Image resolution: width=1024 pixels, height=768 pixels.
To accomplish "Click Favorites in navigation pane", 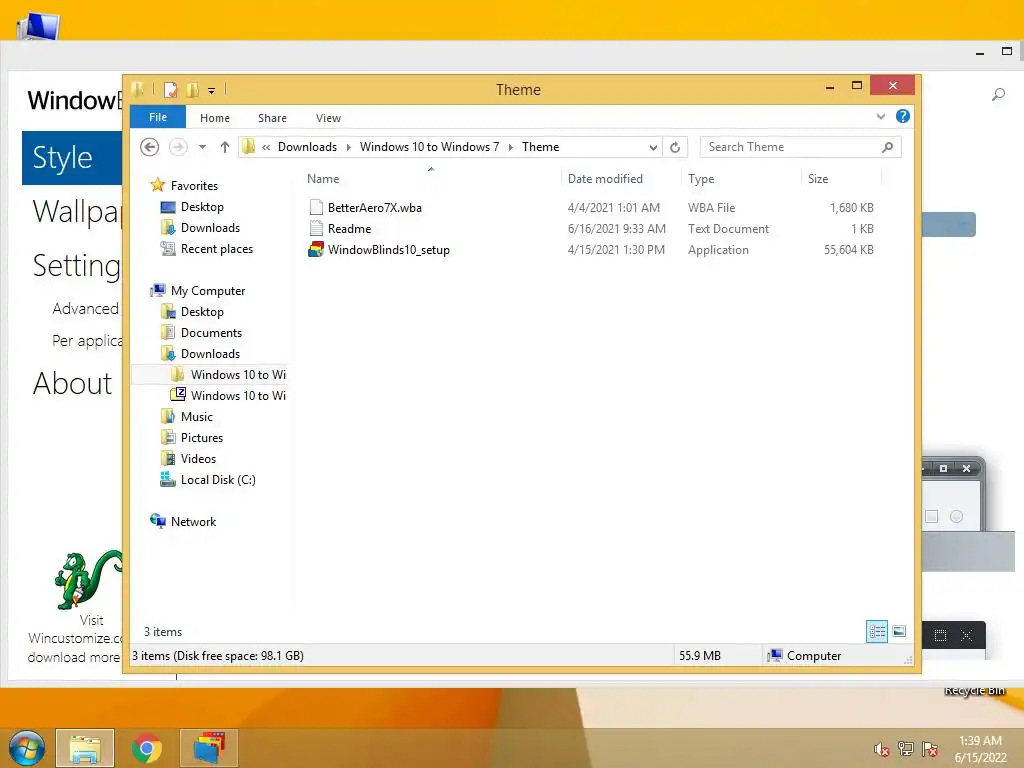I will coord(194,185).
